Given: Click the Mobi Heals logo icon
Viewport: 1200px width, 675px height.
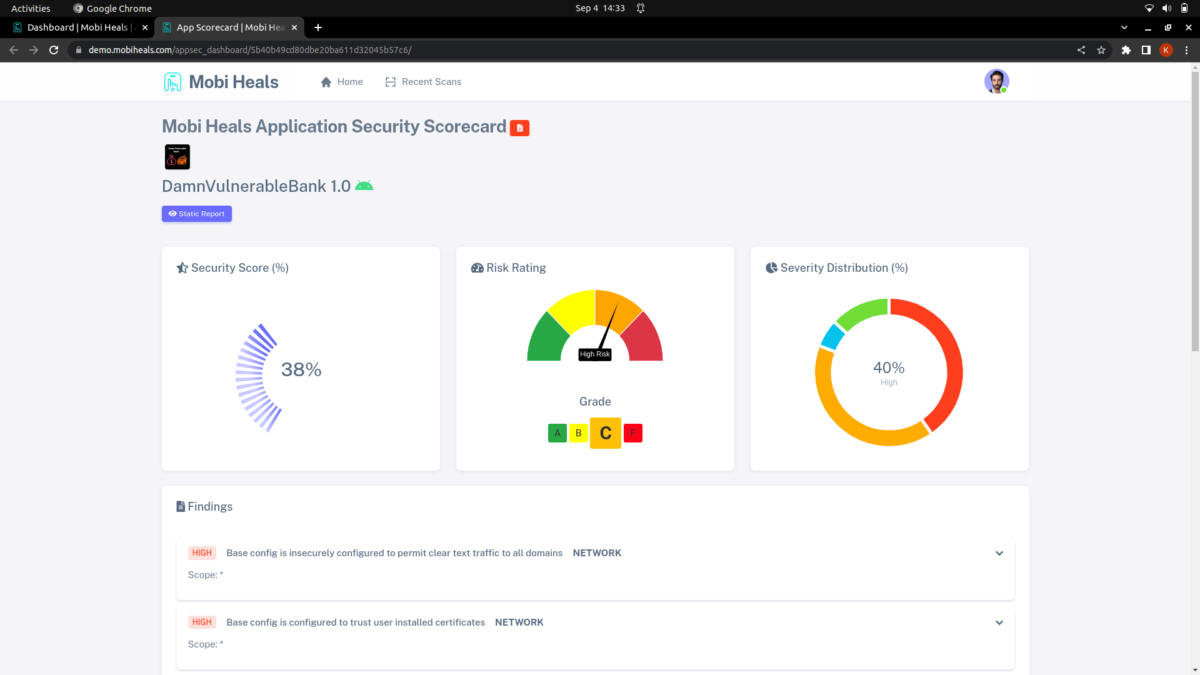Looking at the screenshot, I should tap(173, 82).
